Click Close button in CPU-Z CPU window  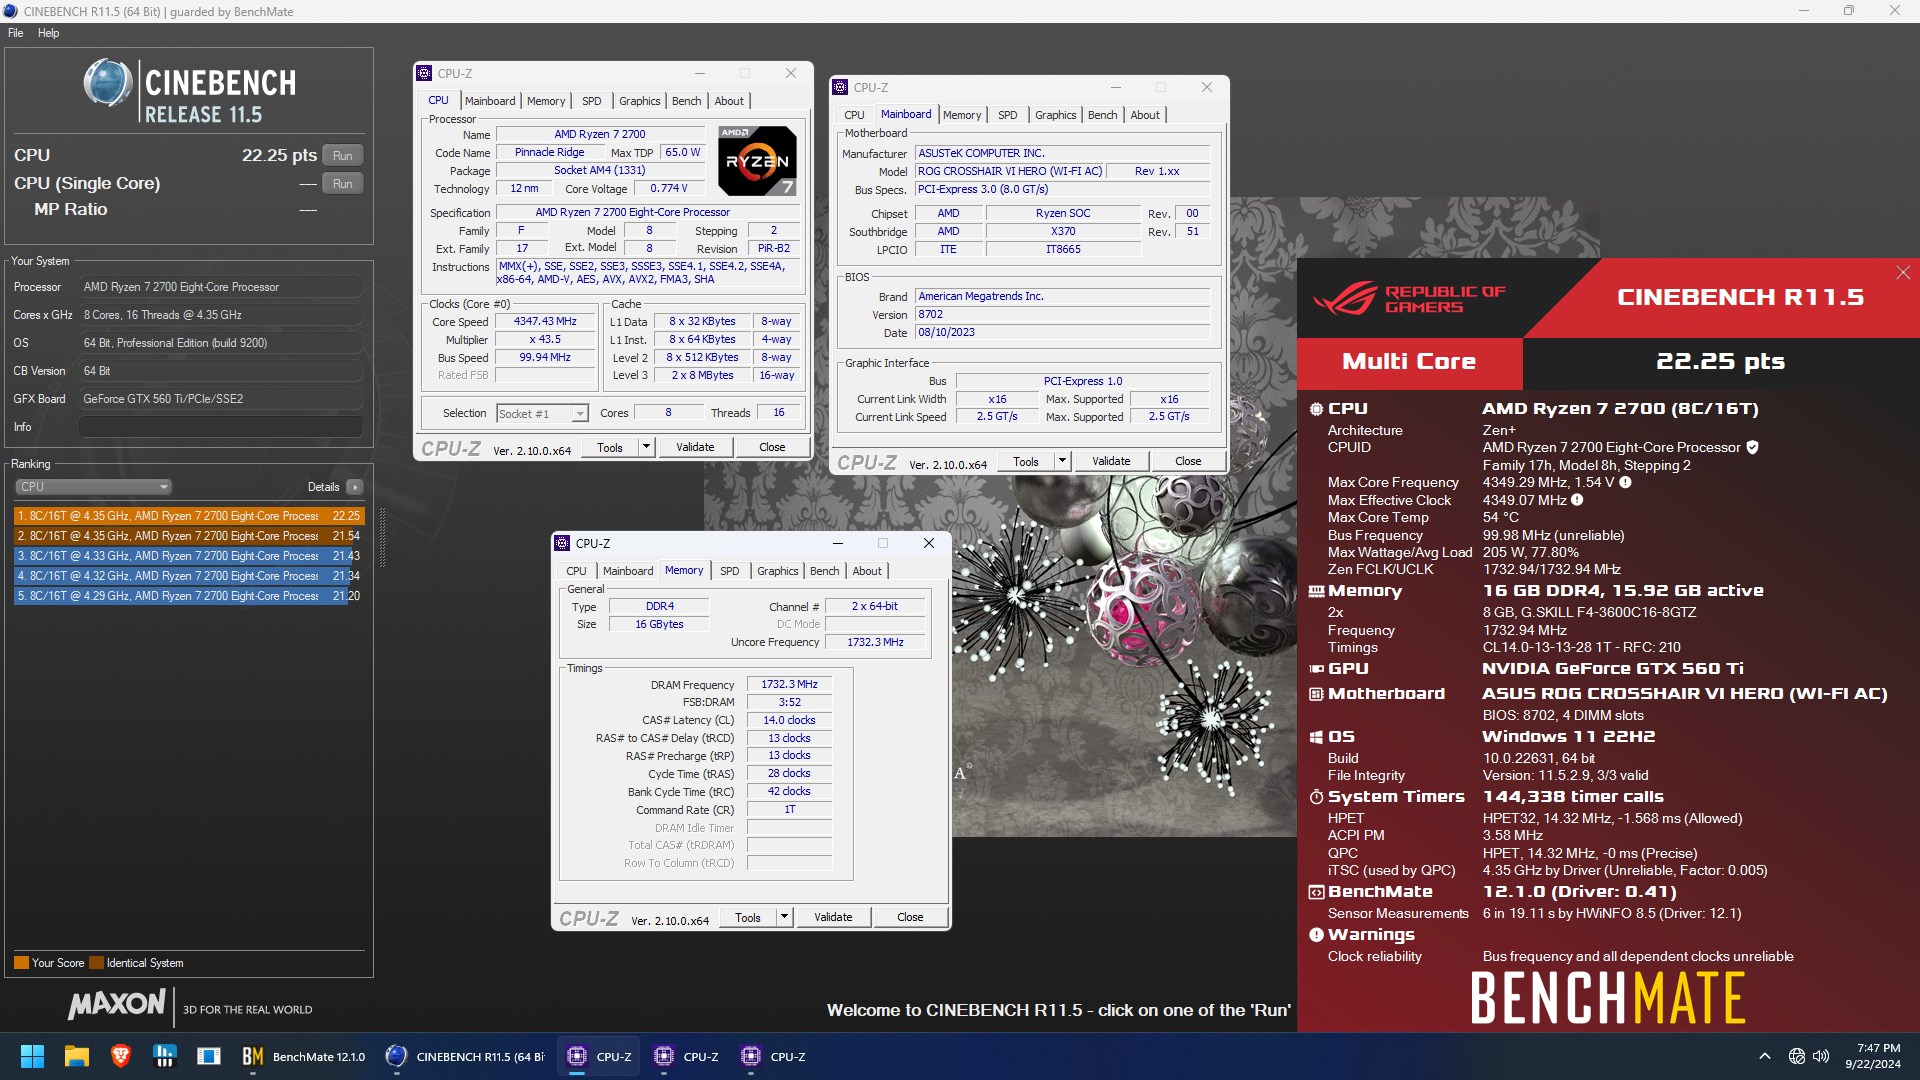pyautogui.click(x=772, y=447)
